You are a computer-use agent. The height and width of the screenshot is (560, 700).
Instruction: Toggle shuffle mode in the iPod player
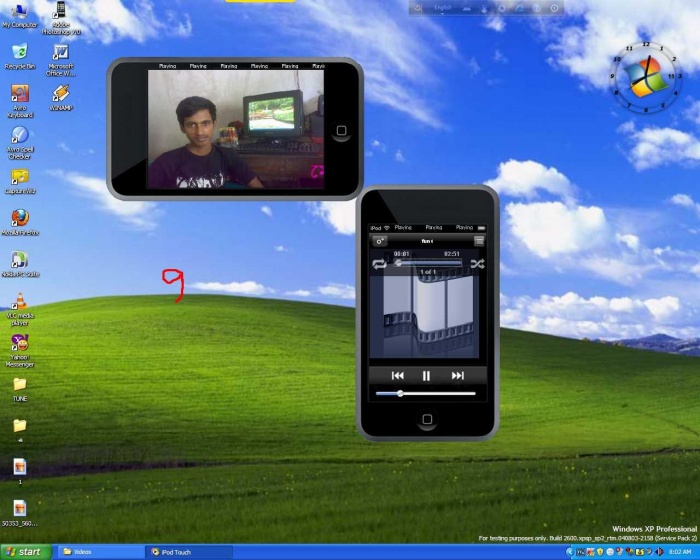coord(477,264)
